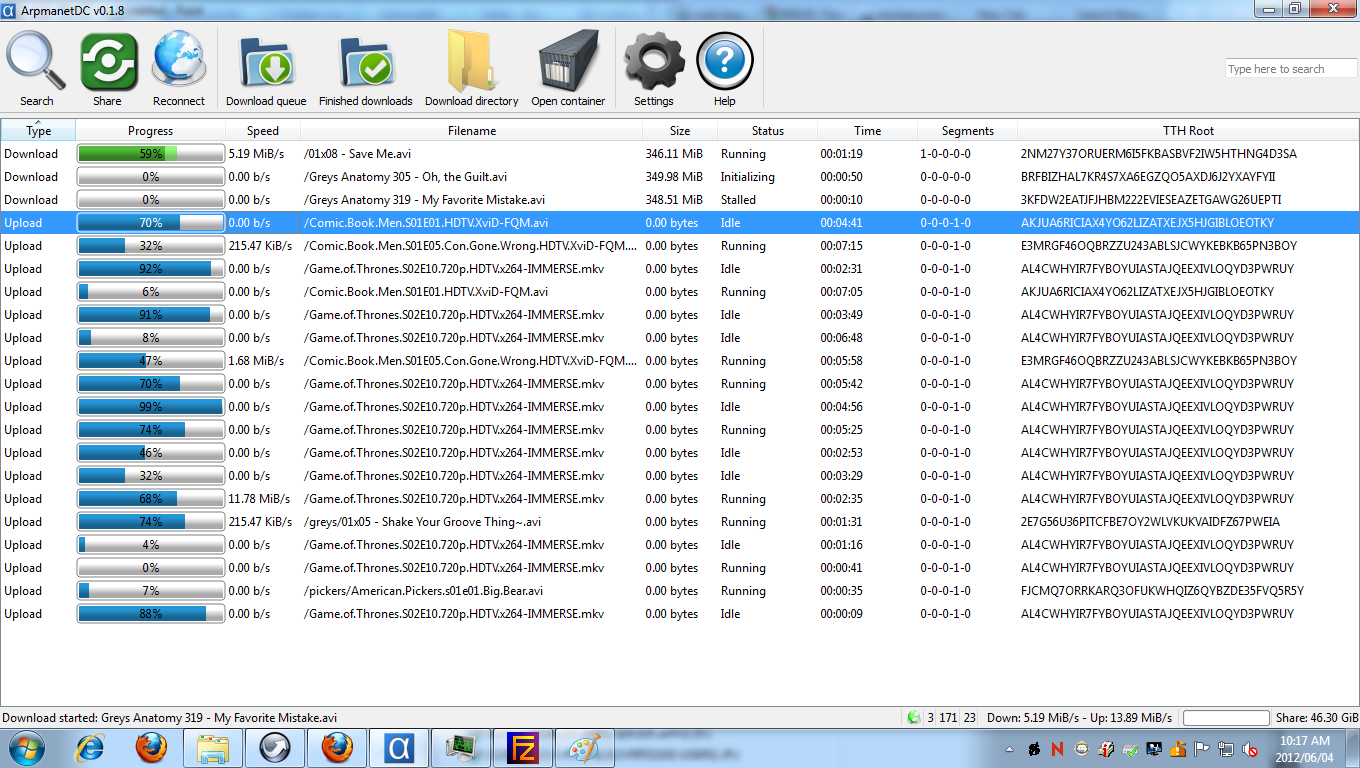Open Action Center flag tray icon
This screenshot has width=1360, height=768.
coord(1202,749)
